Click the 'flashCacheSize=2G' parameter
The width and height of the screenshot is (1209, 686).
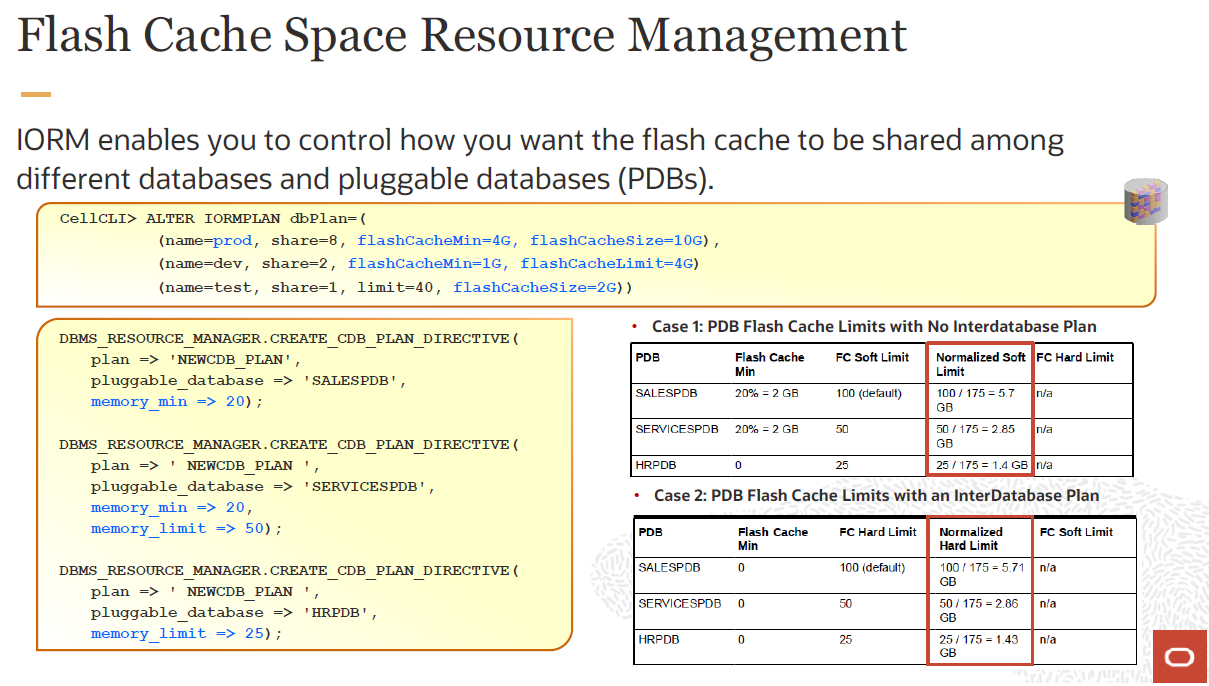coord(535,288)
